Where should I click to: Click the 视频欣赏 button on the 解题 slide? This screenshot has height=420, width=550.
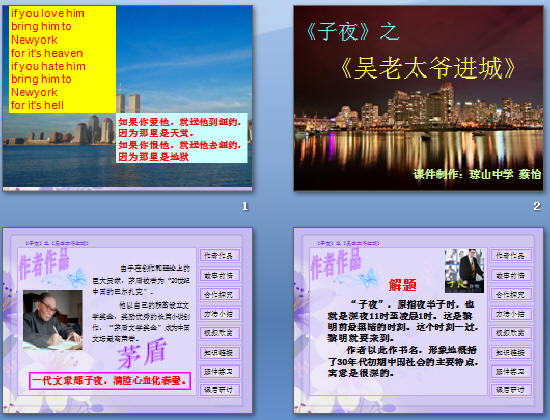click(x=511, y=333)
